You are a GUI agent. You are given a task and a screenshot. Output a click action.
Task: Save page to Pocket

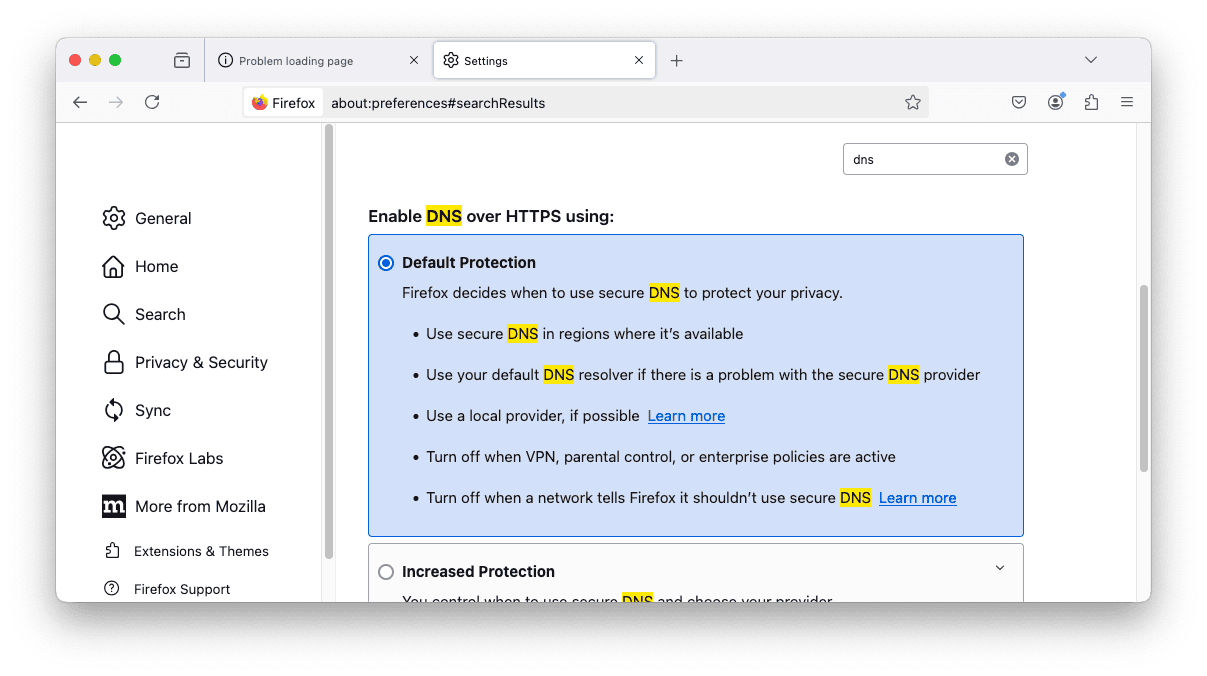click(1018, 102)
